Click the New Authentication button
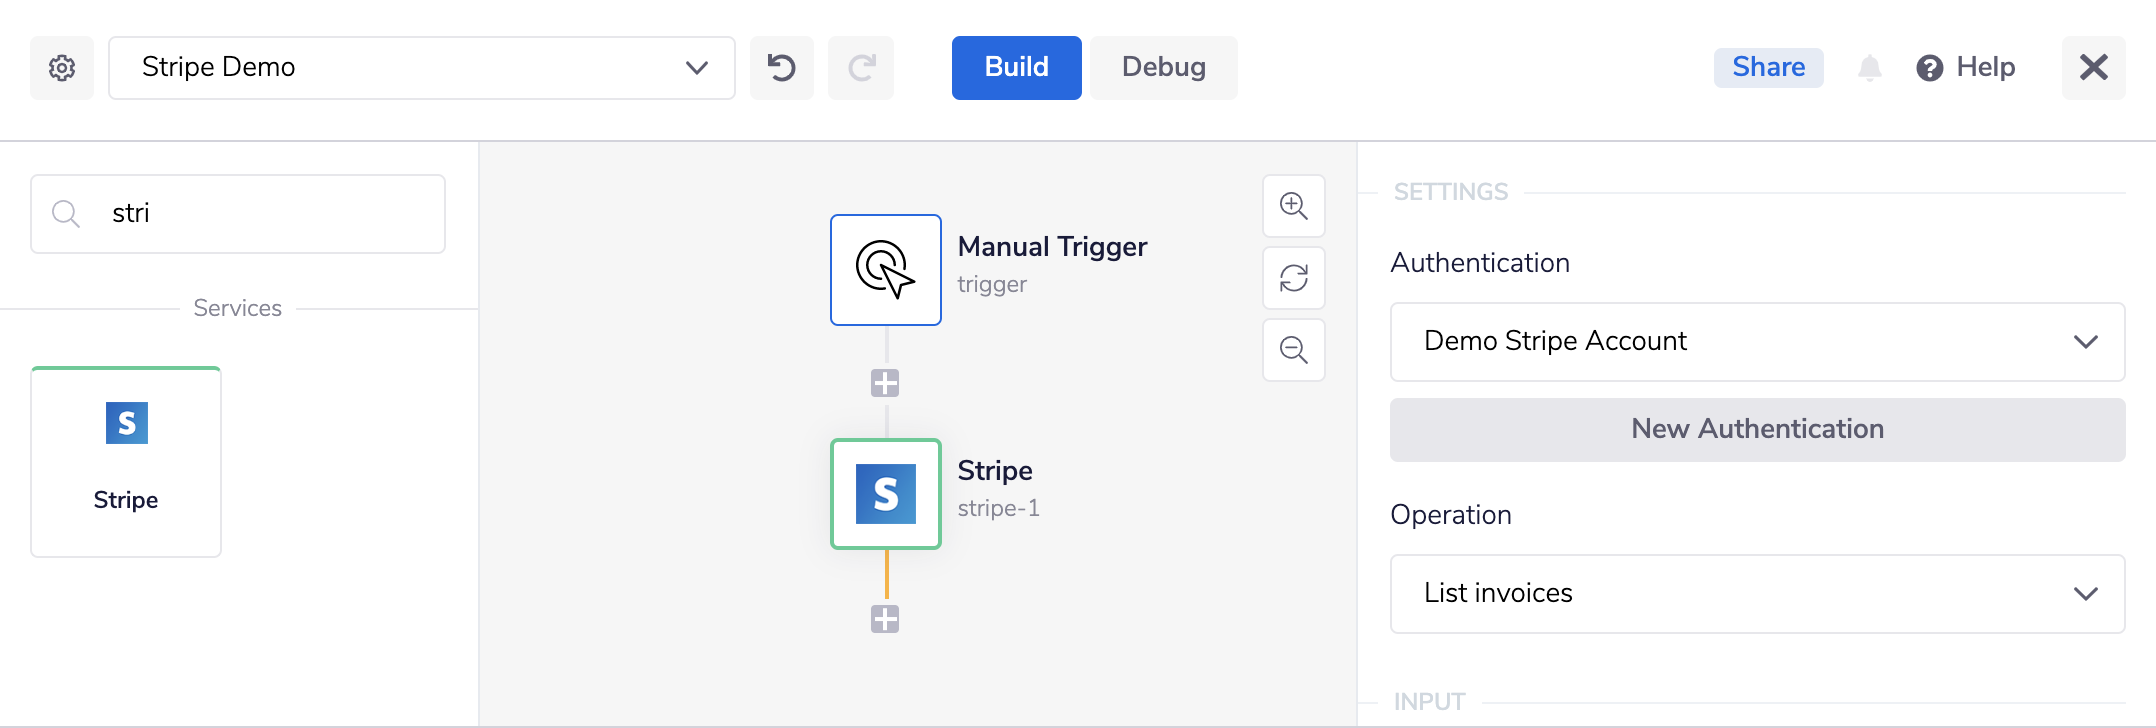 pos(1757,430)
